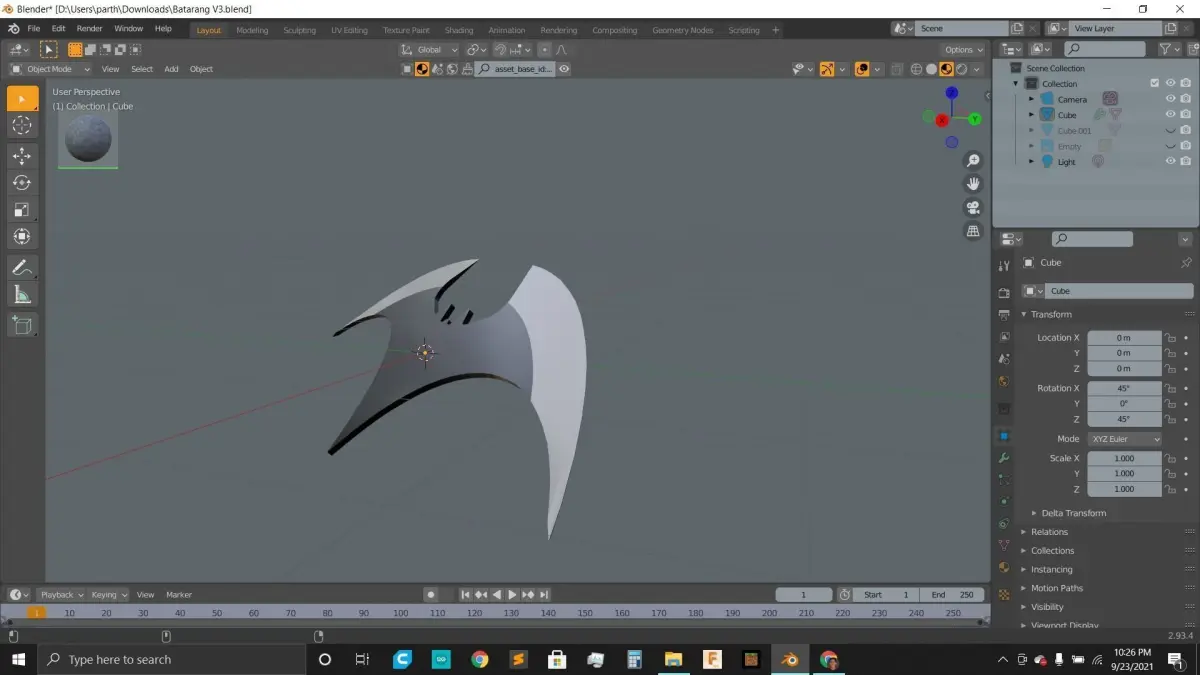Click current frame number field

(803, 595)
